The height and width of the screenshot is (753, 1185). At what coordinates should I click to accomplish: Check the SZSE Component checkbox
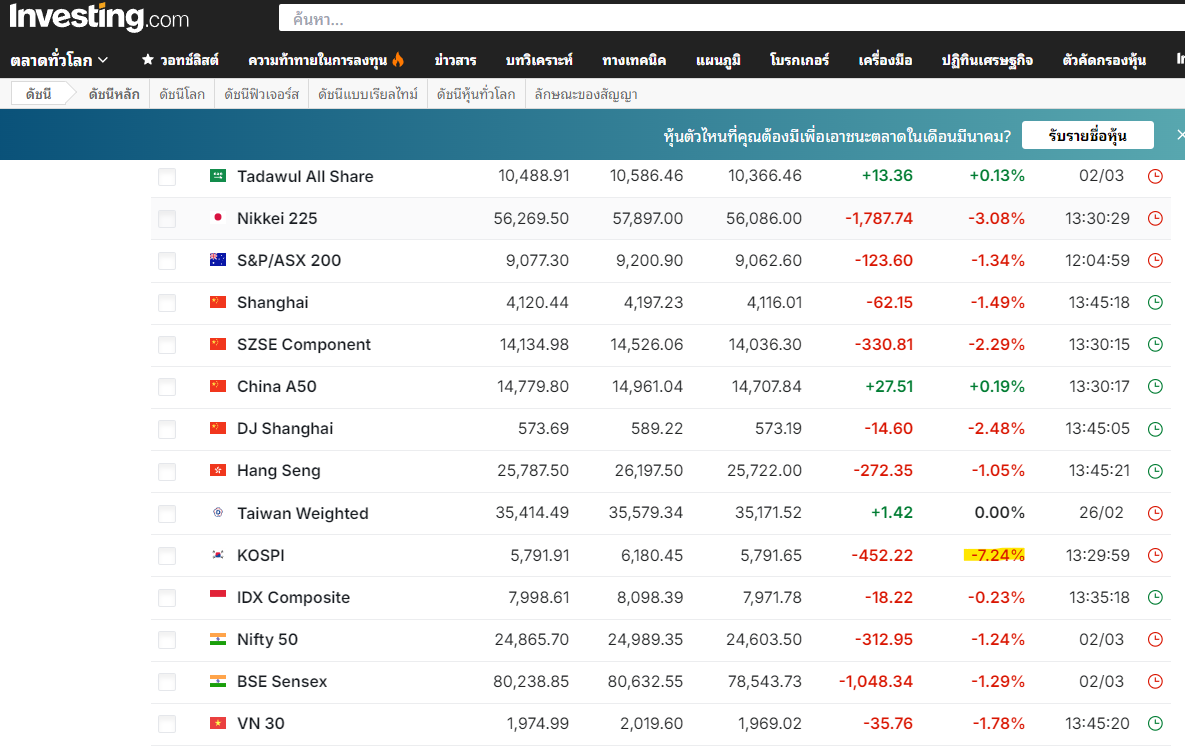(167, 346)
